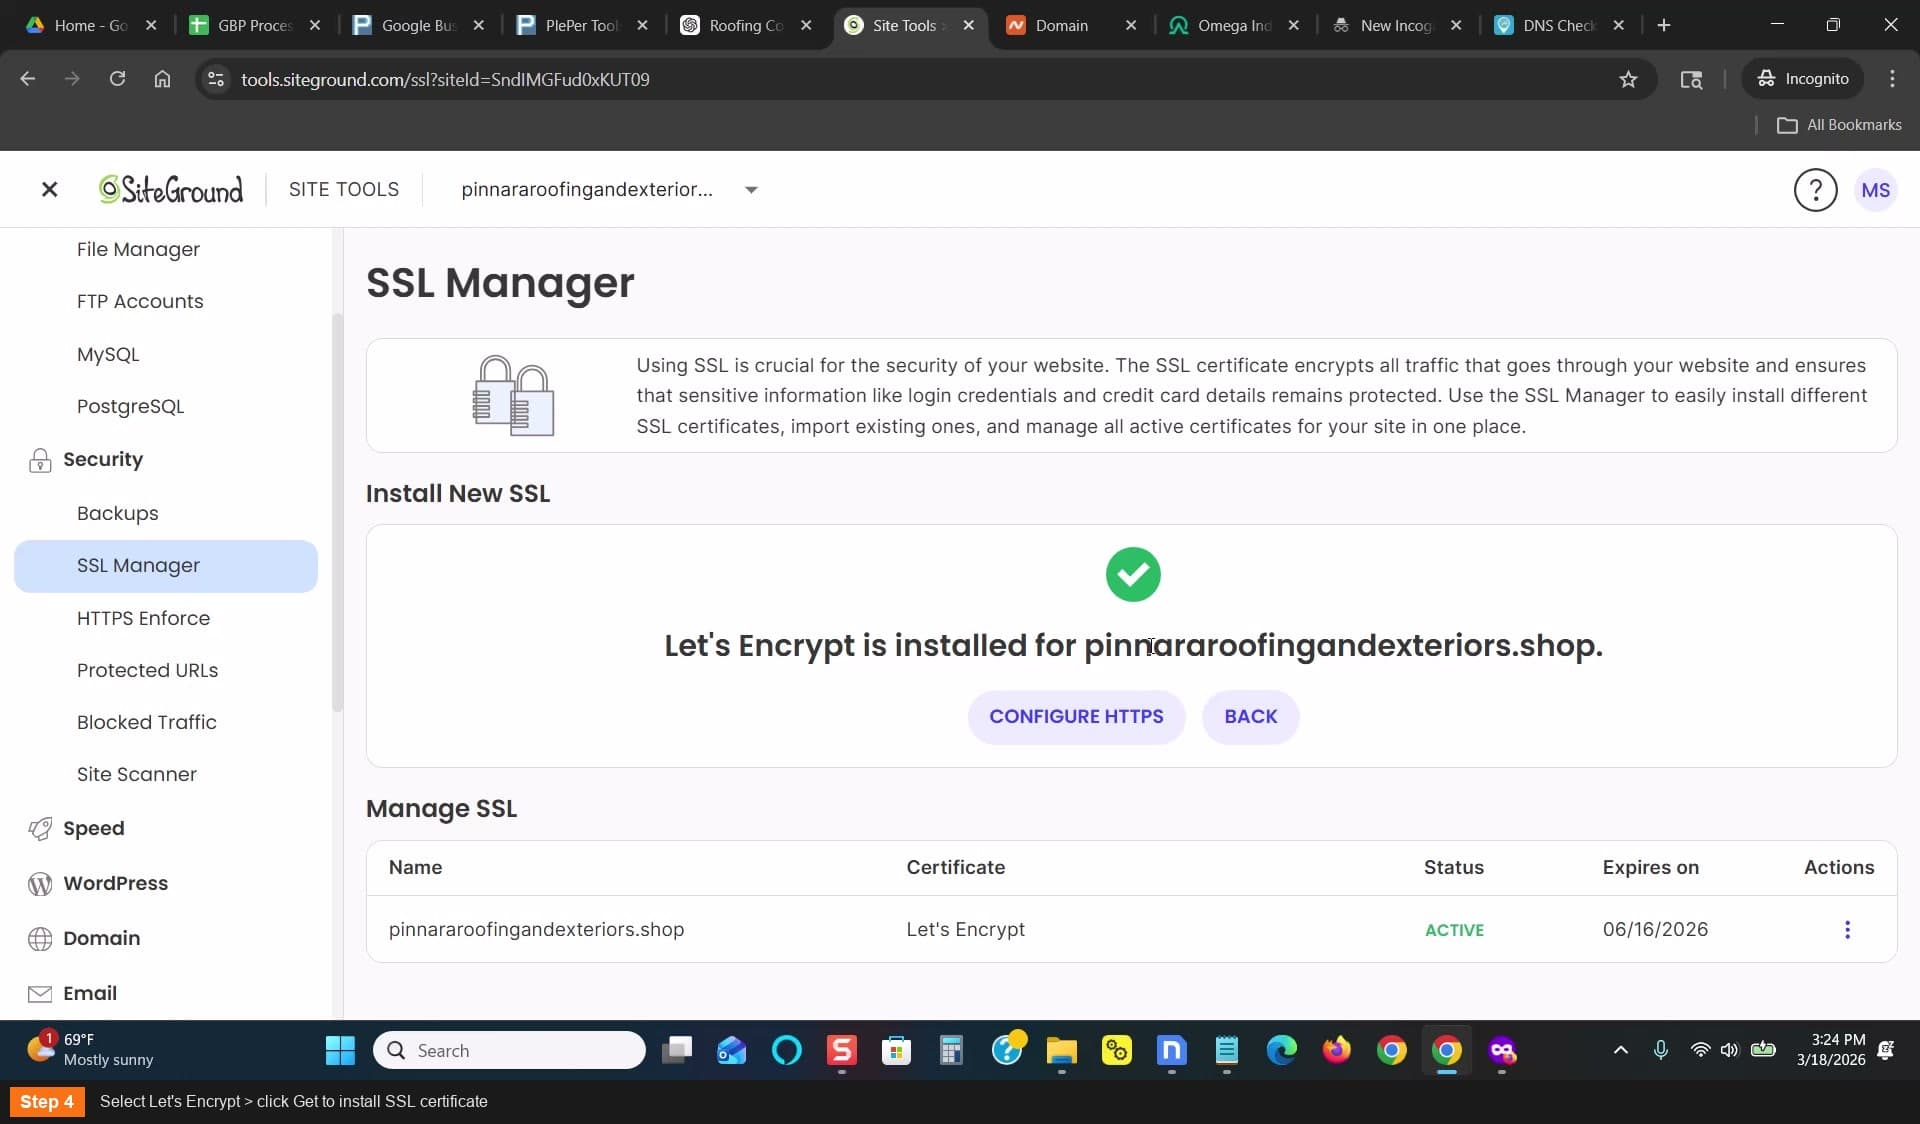Expand the site selector dropdown for pinnararoofingandexterior
1920x1124 pixels.
(751, 189)
